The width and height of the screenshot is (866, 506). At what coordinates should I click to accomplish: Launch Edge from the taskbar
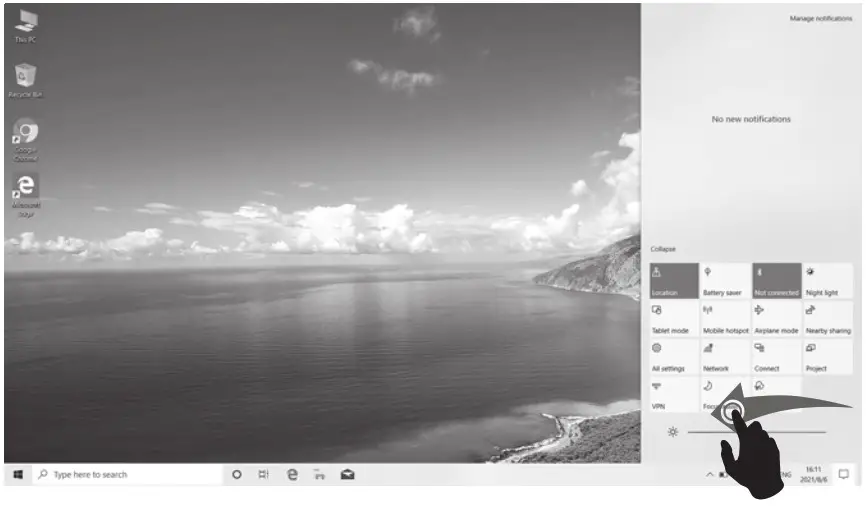coord(292,475)
